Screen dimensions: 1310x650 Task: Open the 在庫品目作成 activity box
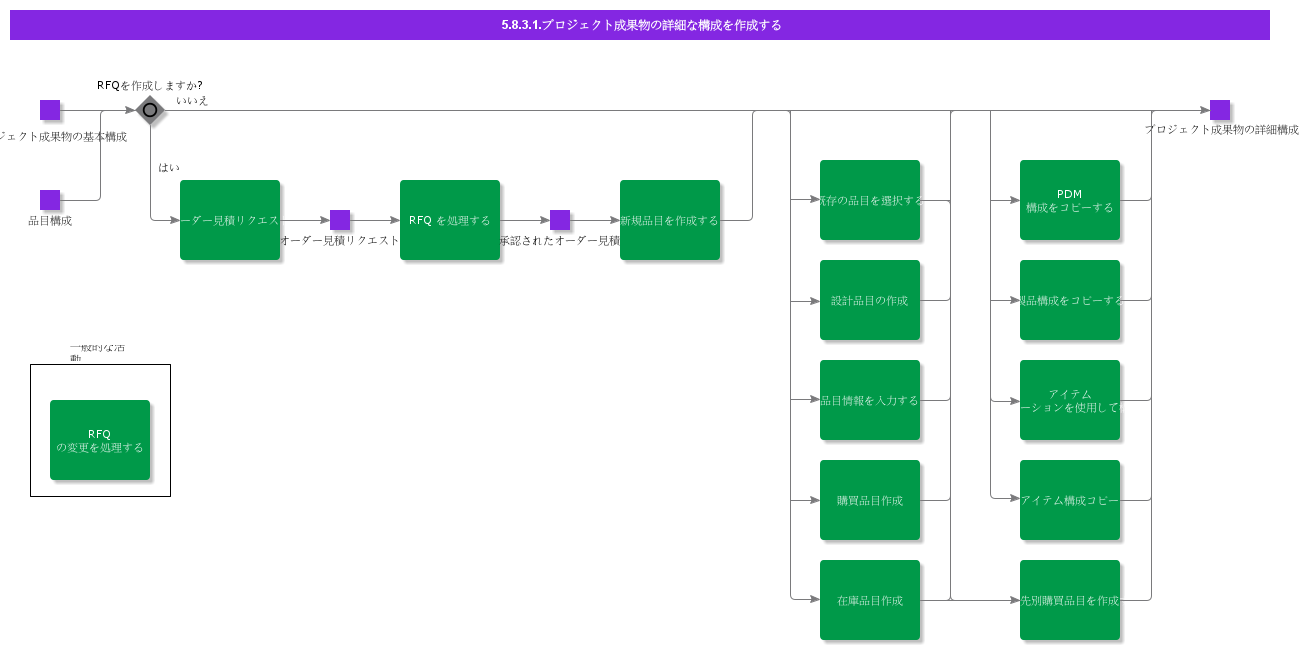click(870, 600)
